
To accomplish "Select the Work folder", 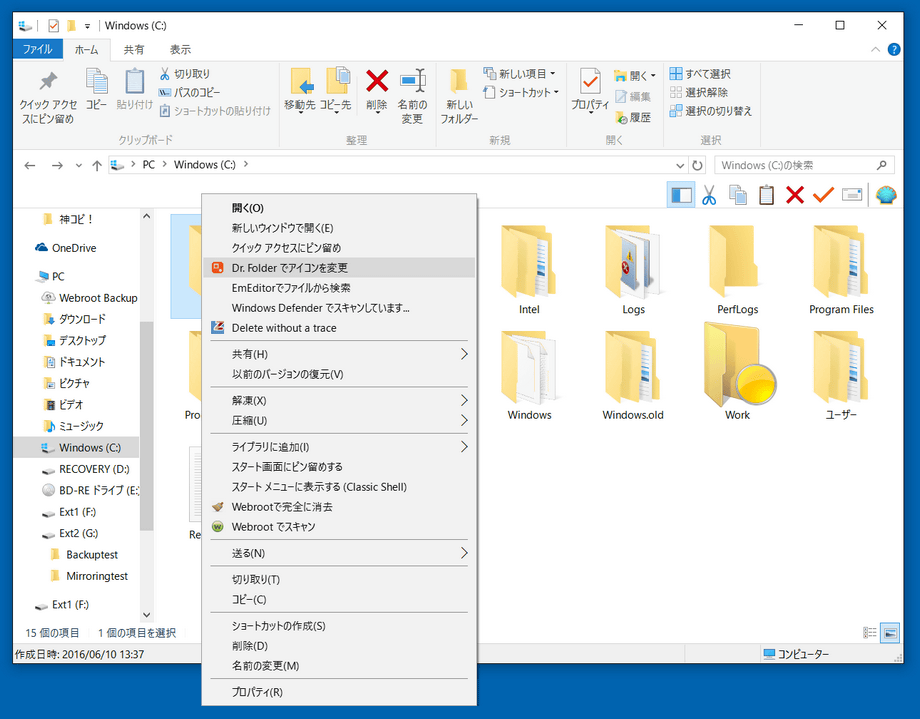I will [x=737, y=372].
